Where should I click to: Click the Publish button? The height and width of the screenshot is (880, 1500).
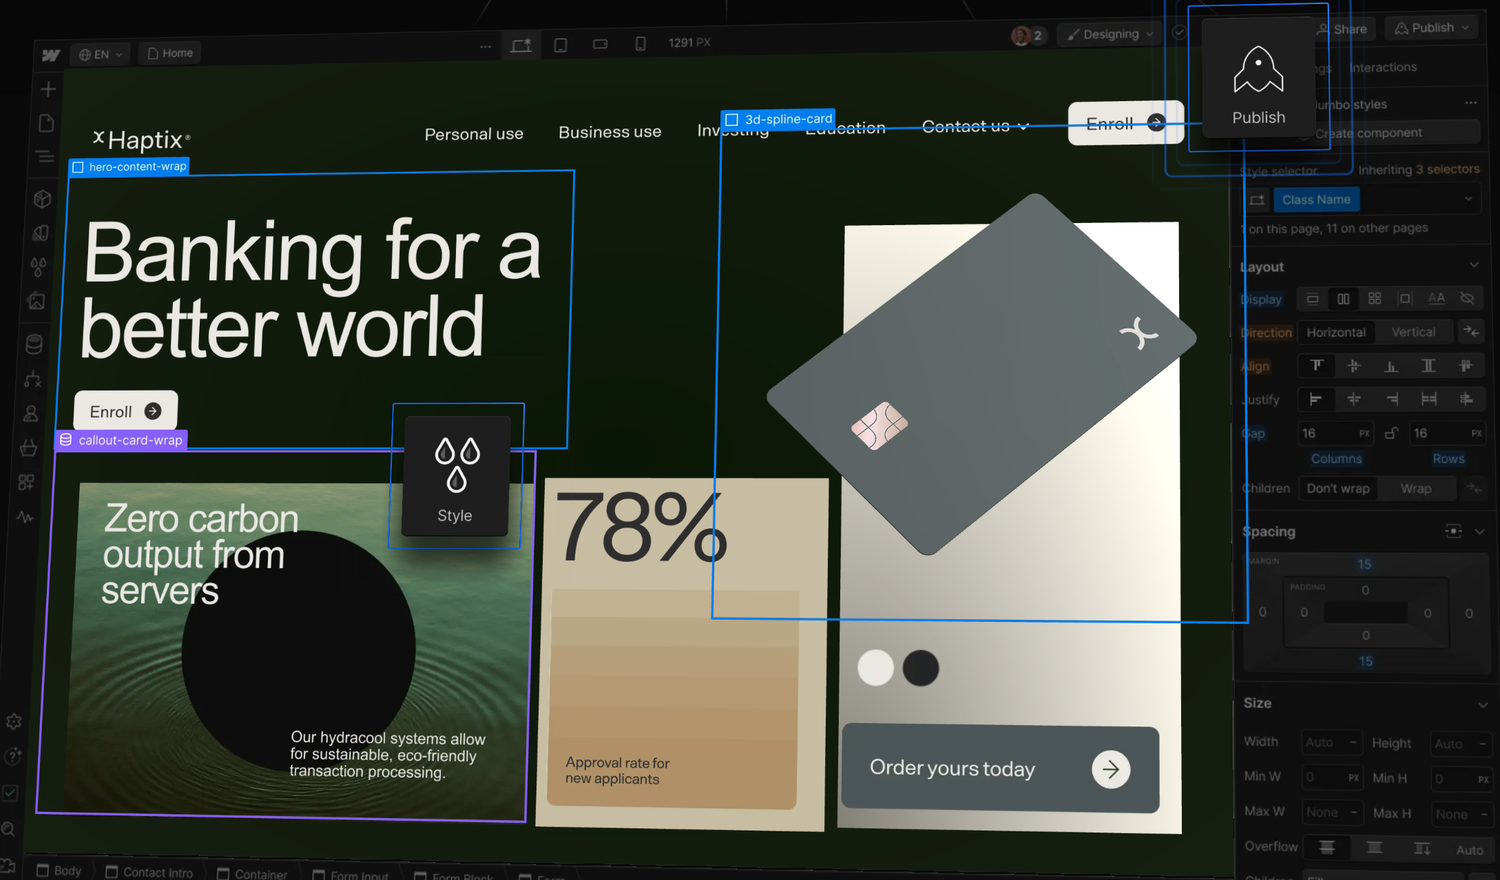(1430, 27)
